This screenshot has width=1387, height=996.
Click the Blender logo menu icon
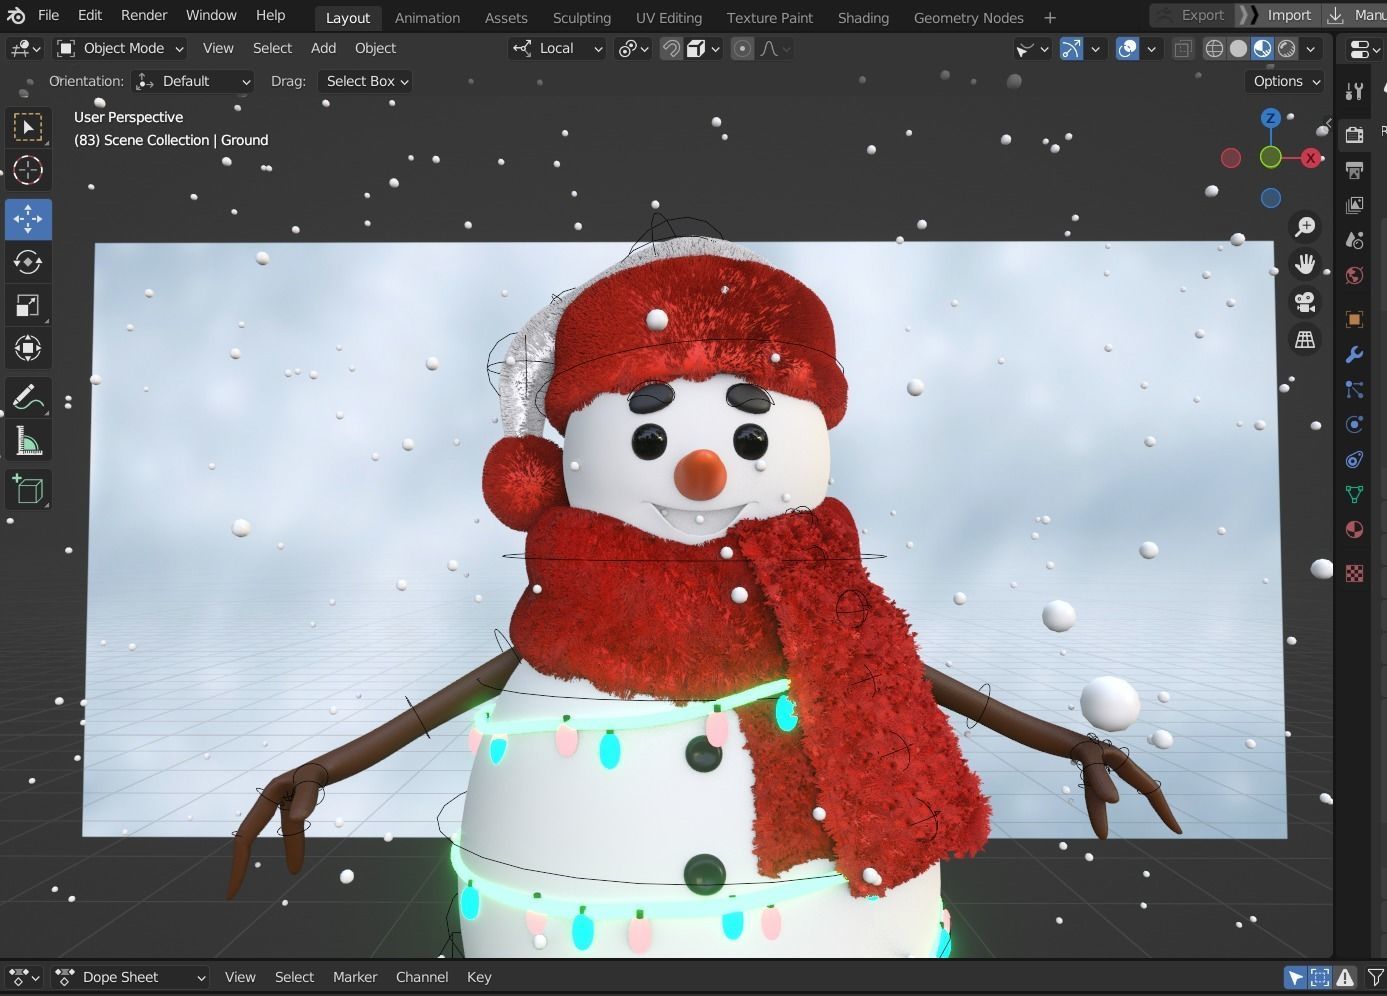pos(16,15)
